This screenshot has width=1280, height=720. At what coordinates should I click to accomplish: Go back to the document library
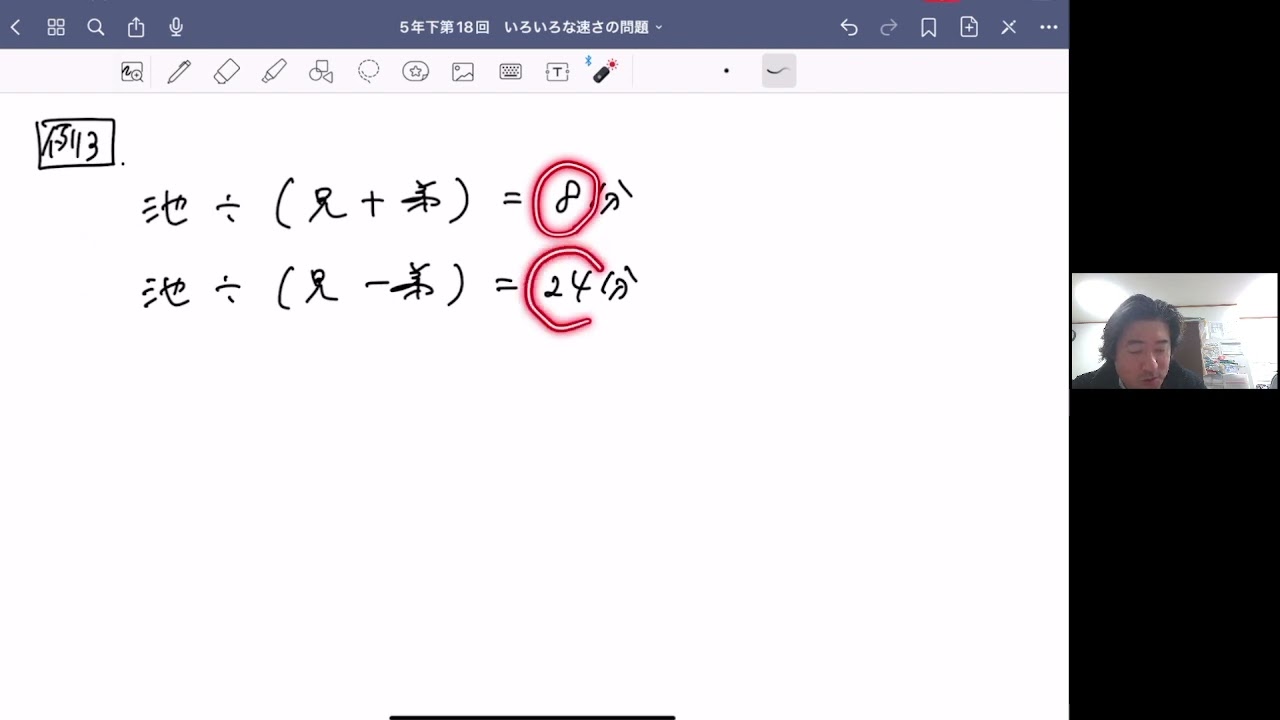pos(15,27)
